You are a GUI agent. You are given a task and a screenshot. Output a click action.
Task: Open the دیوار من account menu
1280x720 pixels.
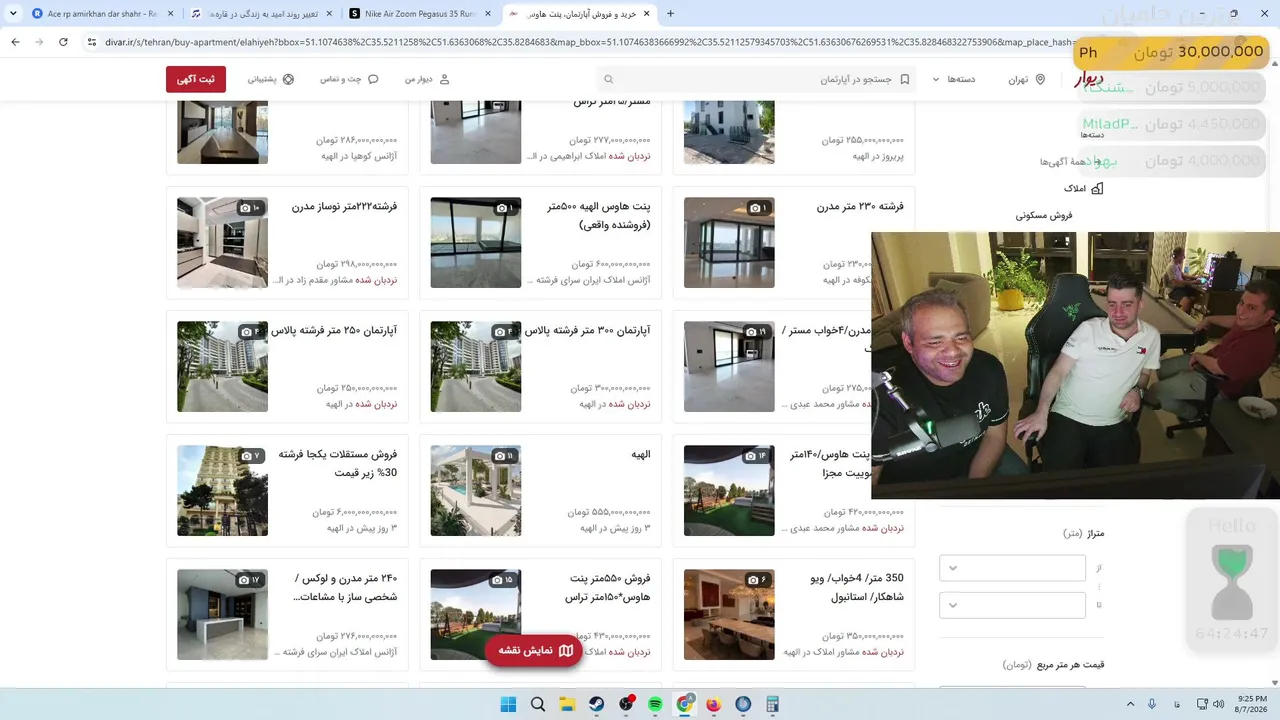(428, 79)
